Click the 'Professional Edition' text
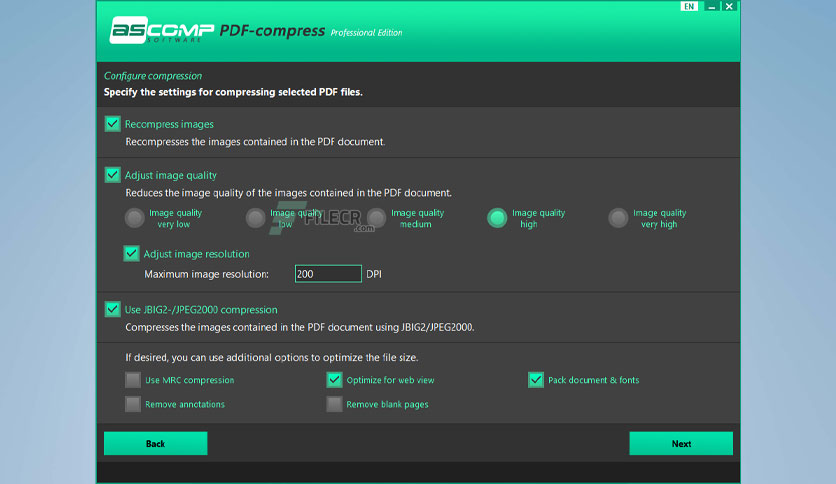836x484 pixels. coord(366,33)
